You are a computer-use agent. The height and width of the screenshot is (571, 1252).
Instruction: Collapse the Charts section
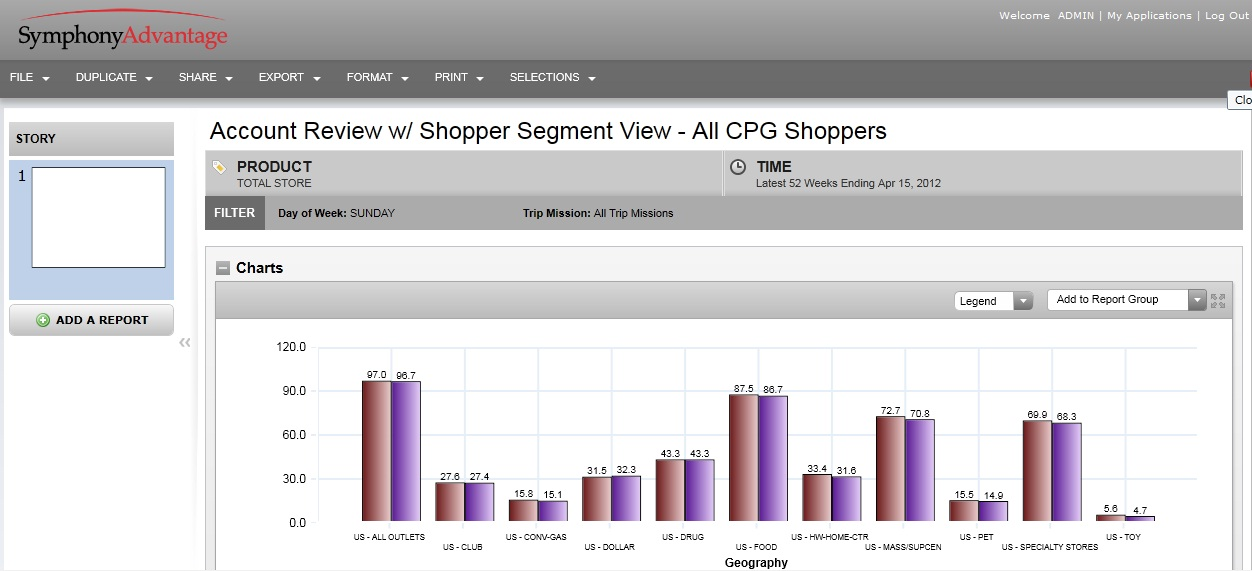tap(223, 268)
